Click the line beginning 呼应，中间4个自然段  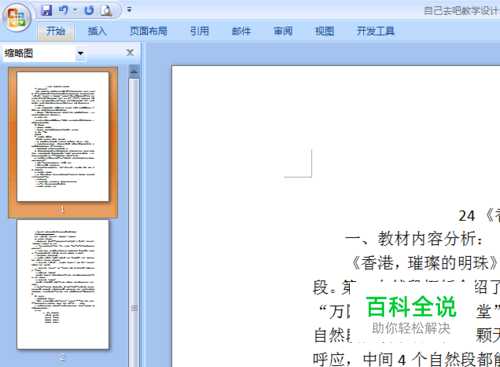(x=406, y=359)
